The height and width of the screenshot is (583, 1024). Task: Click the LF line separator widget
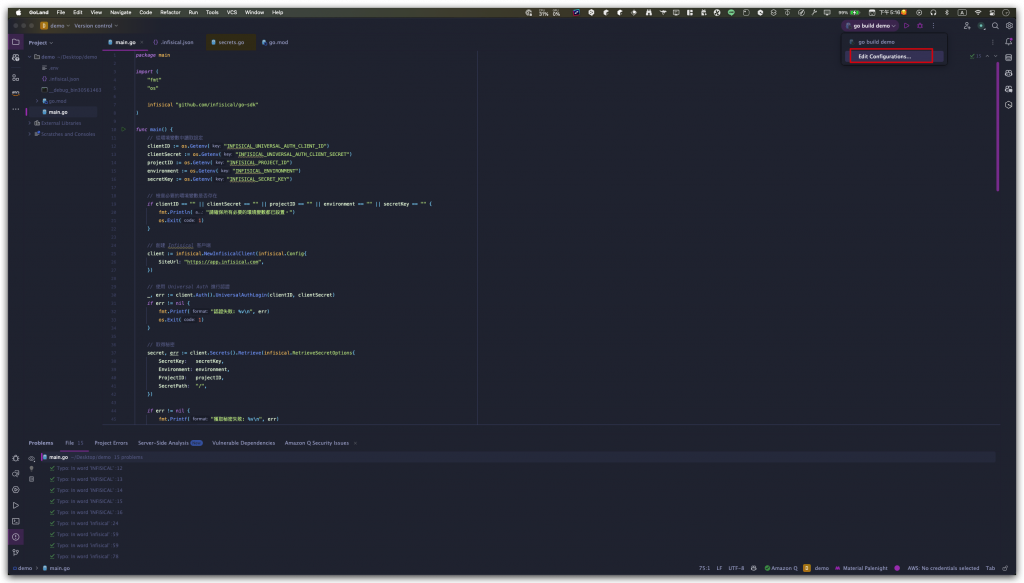coord(719,568)
